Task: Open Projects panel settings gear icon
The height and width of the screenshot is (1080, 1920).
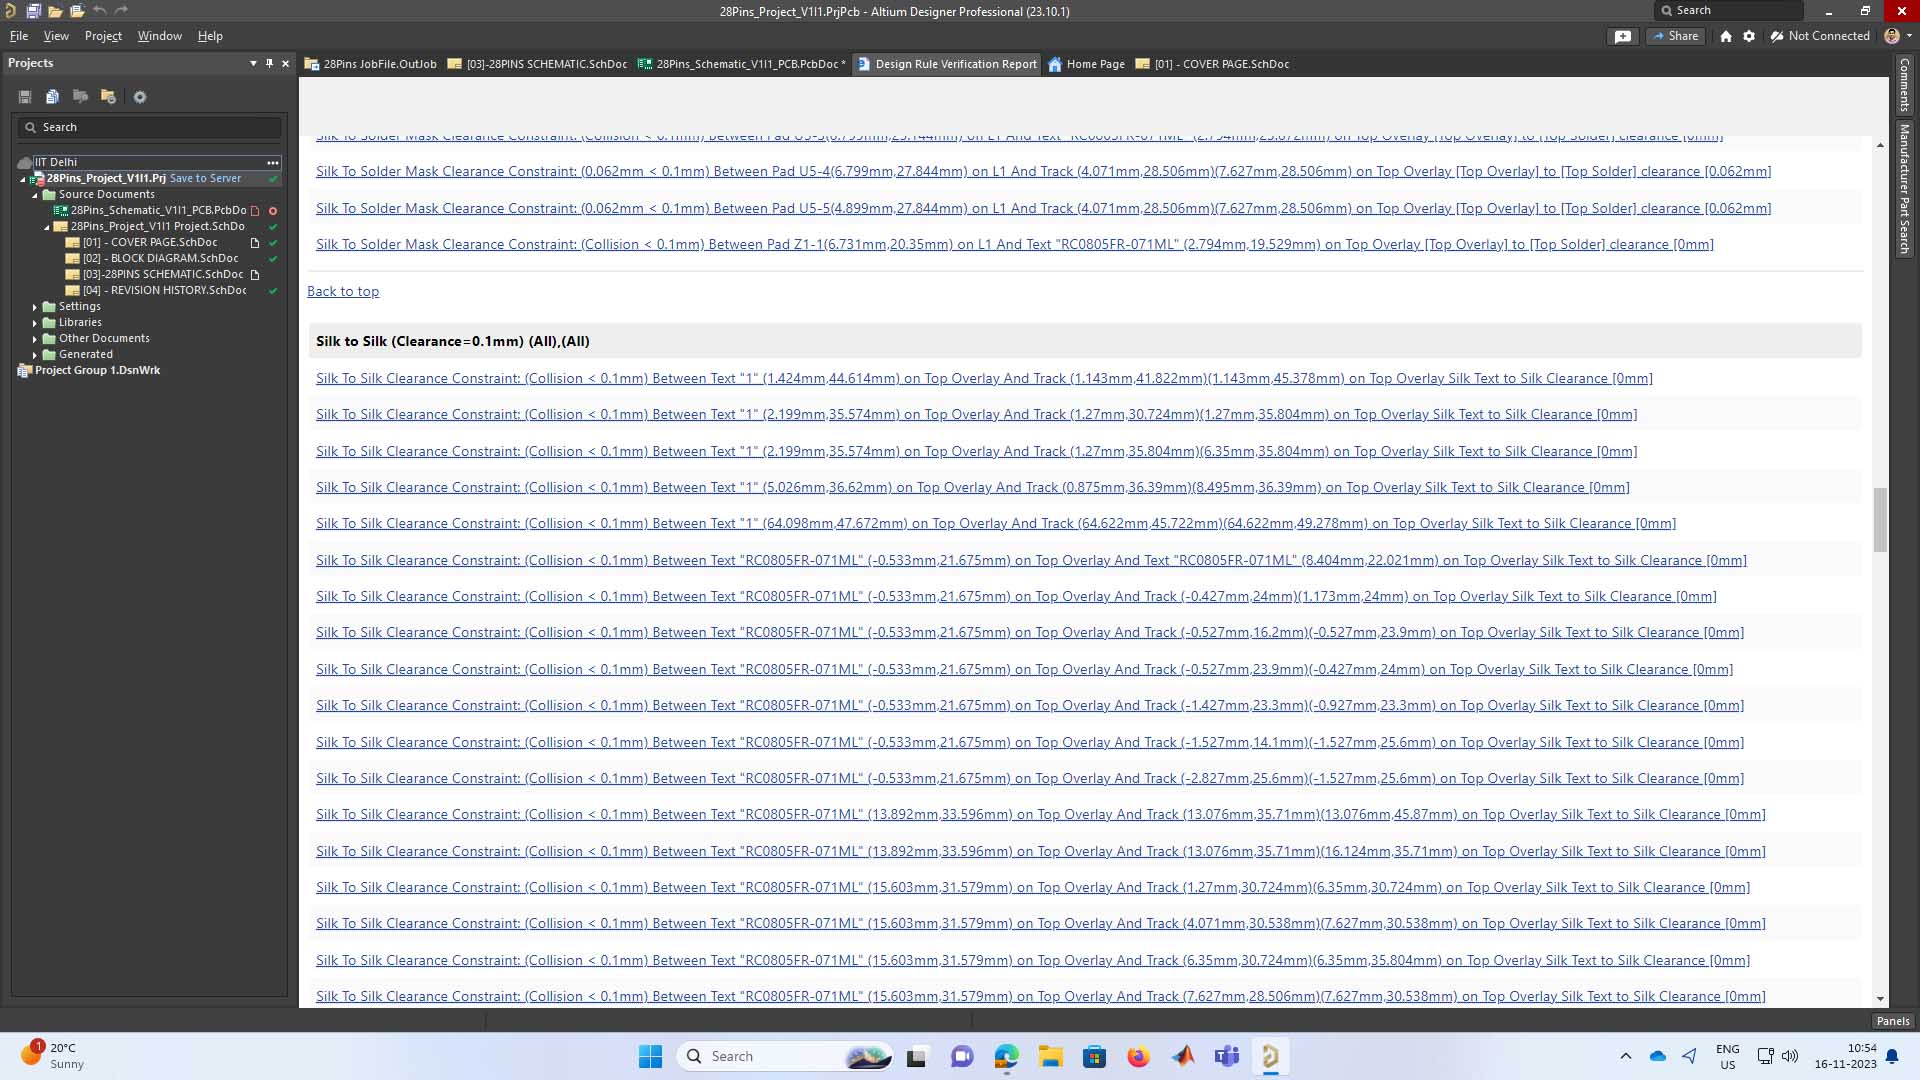Action: pos(140,97)
